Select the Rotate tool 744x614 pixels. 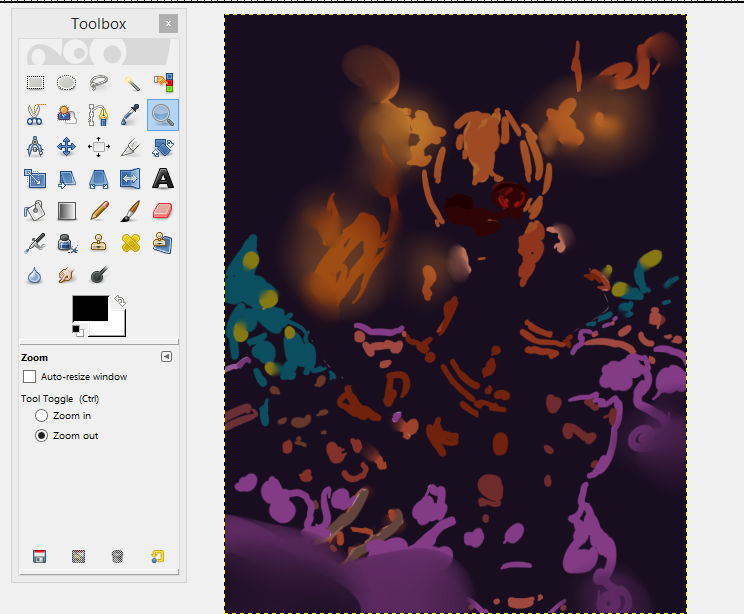click(x=163, y=147)
